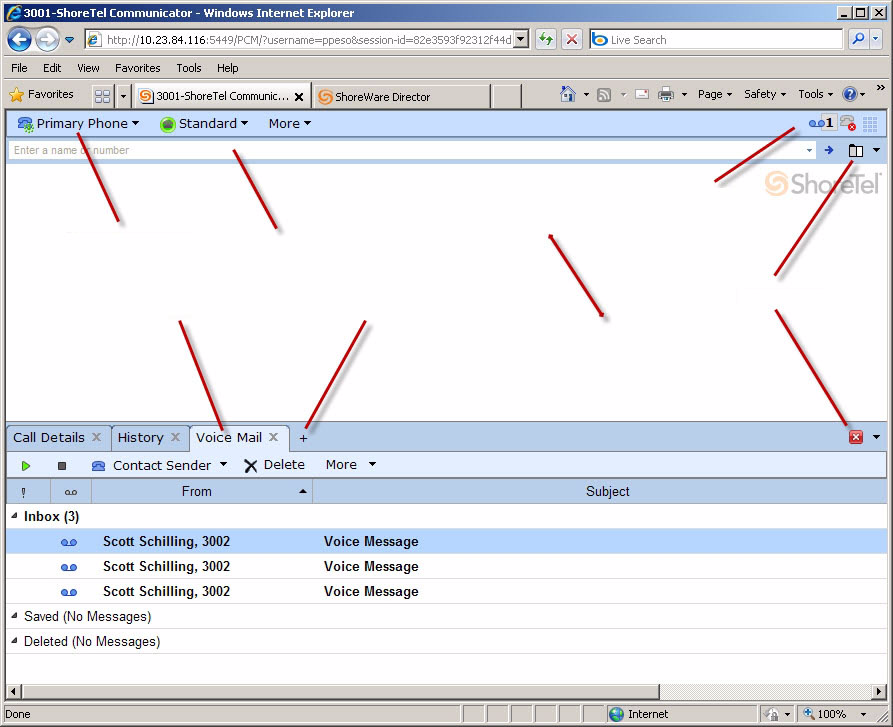
Task: Switch to the ShoreWare Director browser tab
Action: [x=402, y=97]
